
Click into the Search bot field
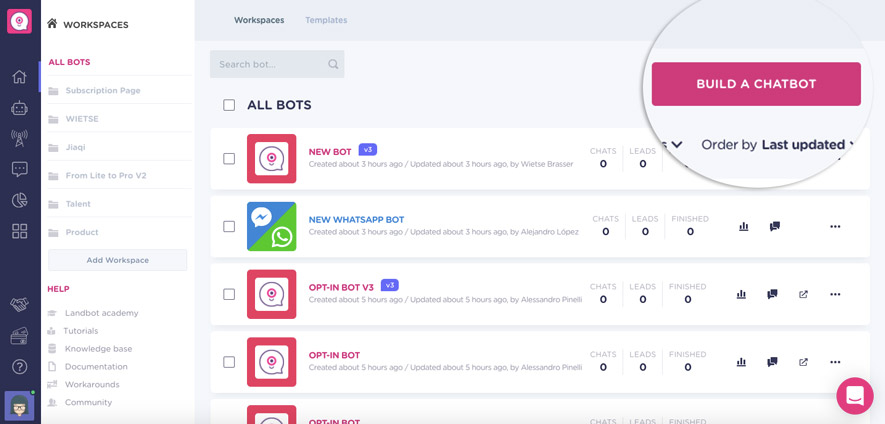277,64
